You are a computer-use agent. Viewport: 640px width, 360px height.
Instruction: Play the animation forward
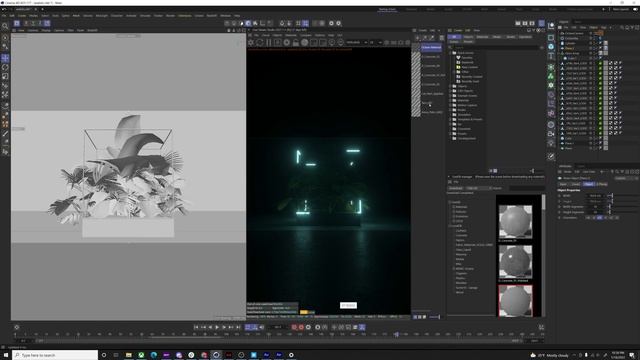tap(217, 327)
